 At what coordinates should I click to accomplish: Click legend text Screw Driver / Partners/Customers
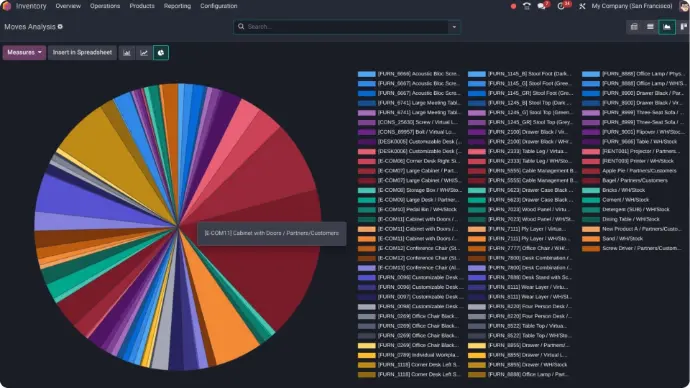tap(641, 248)
